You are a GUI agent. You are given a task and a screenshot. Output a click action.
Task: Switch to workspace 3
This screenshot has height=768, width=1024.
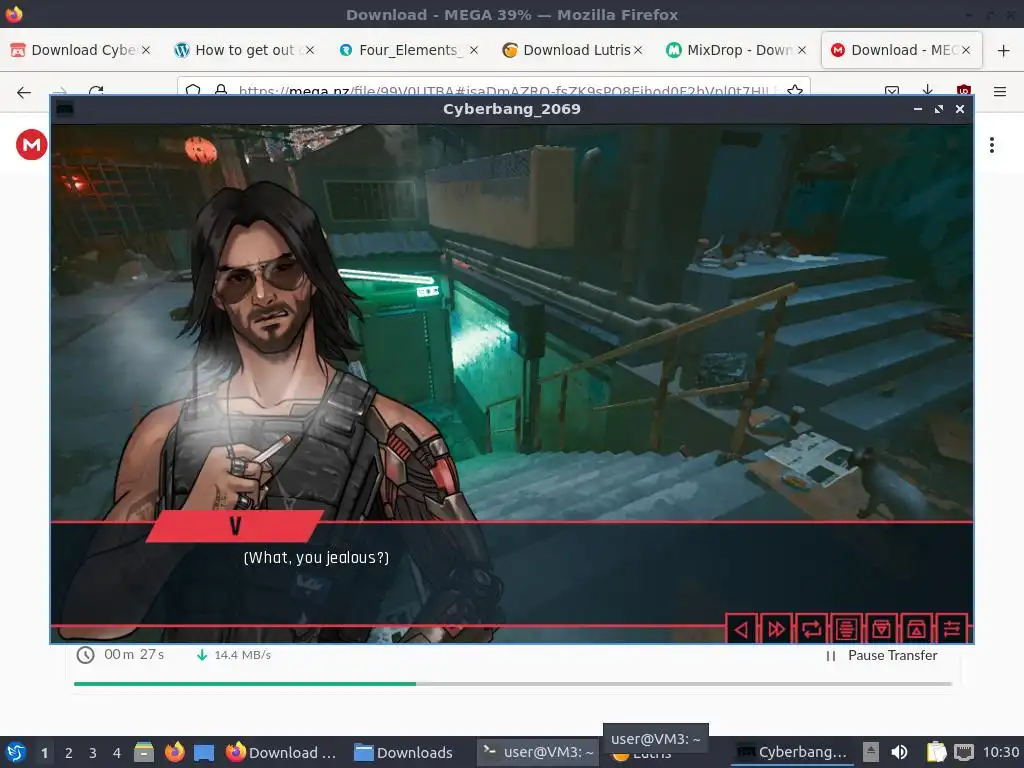click(93, 753)
